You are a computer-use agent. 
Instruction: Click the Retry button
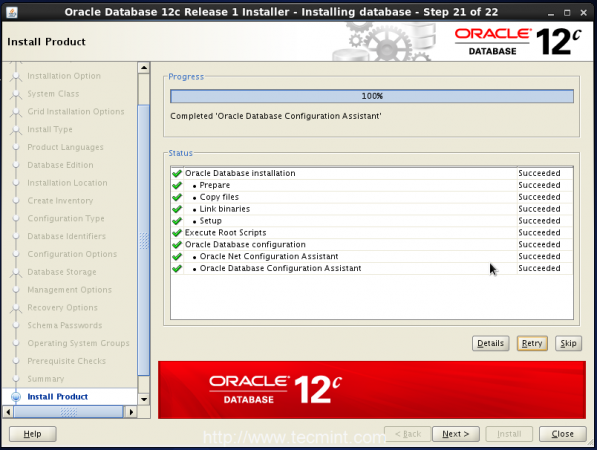click(532, 343)
